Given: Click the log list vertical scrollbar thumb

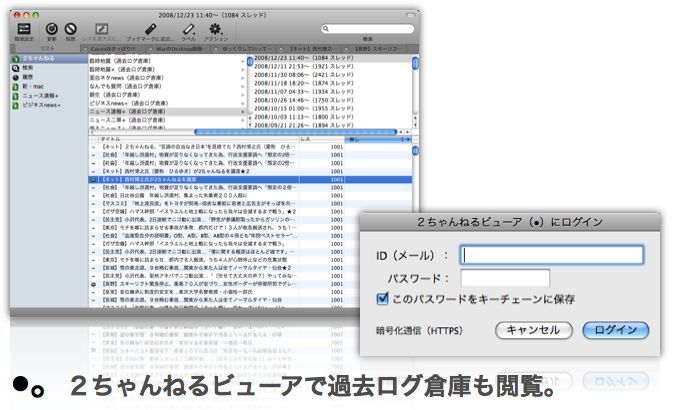Looking at the screenshot, I should click(415, 63).
